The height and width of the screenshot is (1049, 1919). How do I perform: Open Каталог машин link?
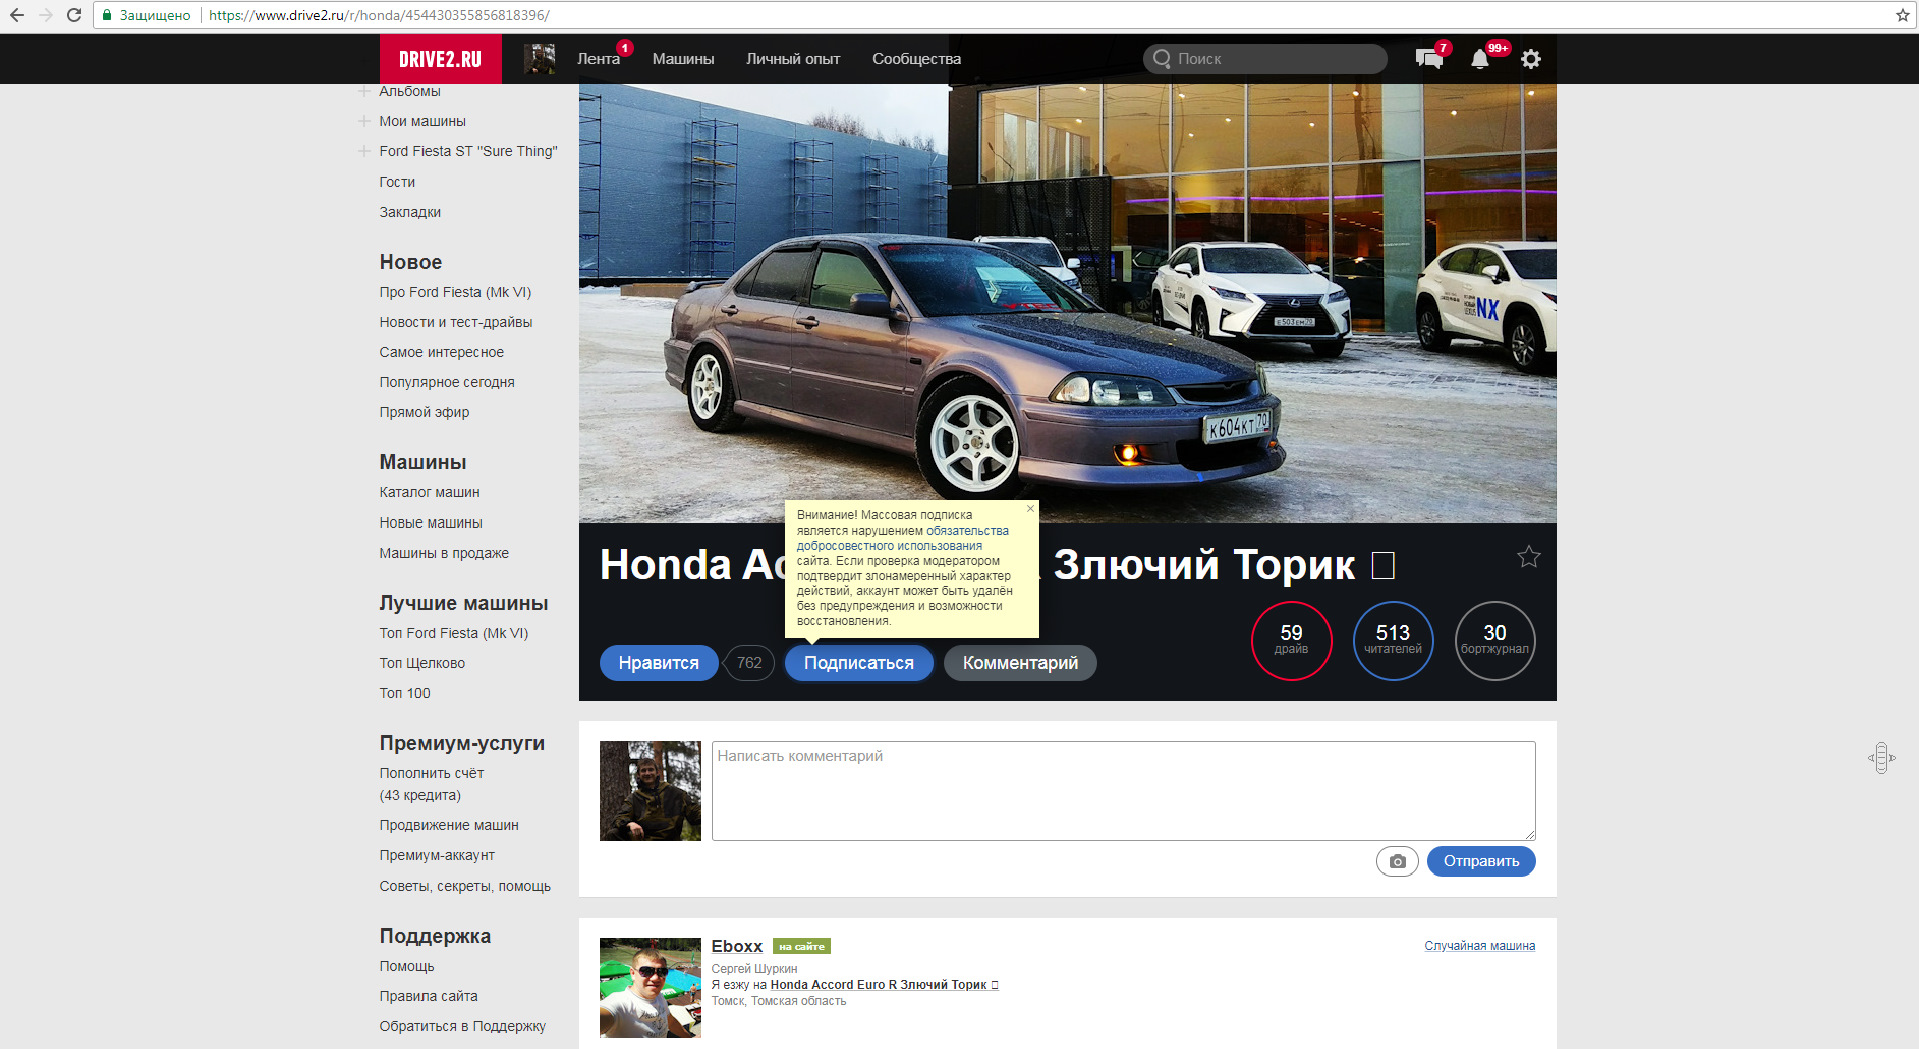(x=429, y=492)
